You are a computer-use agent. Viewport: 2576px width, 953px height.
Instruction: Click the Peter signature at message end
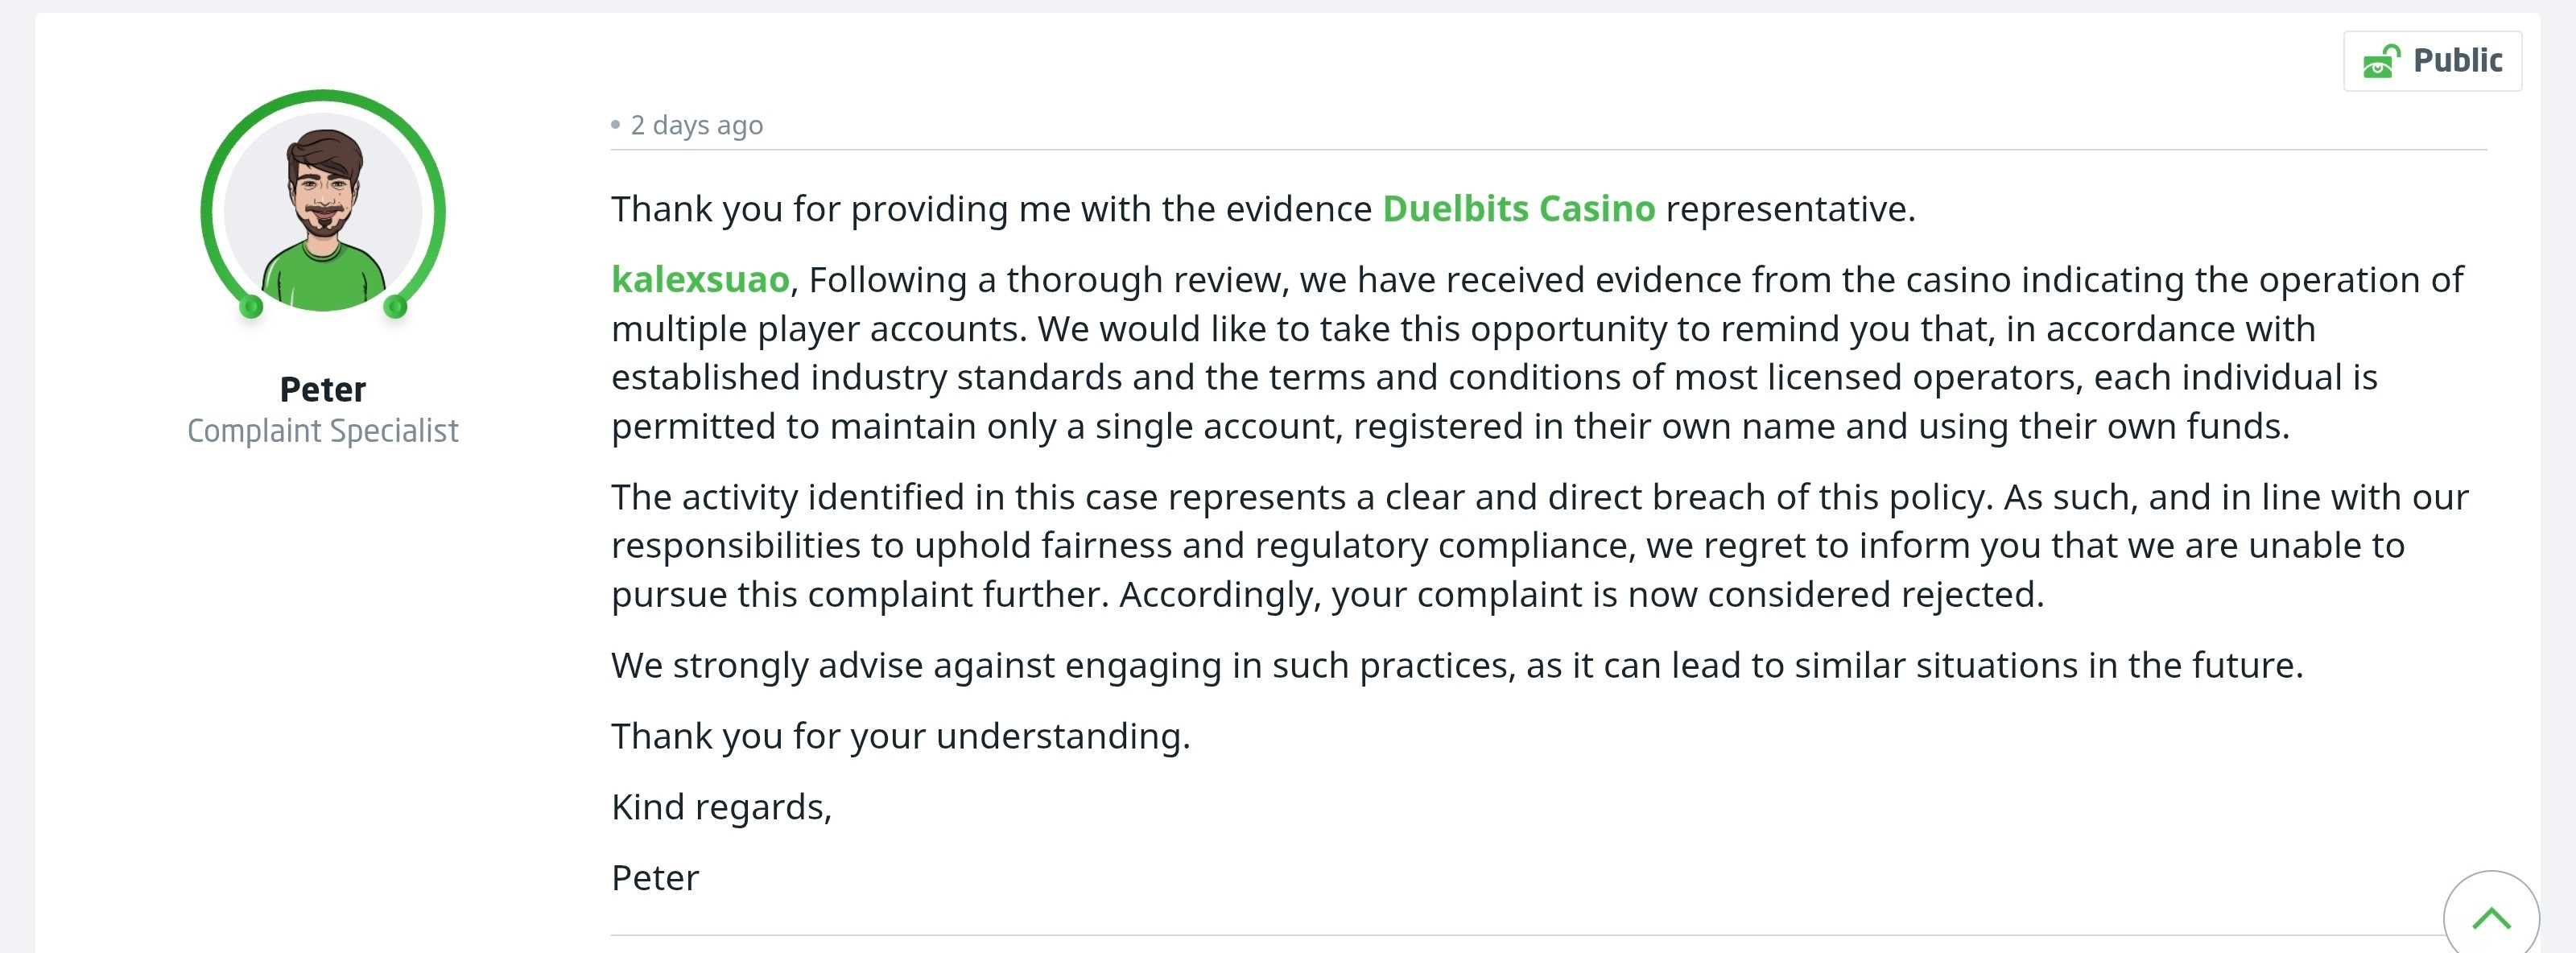pos(655,878)
